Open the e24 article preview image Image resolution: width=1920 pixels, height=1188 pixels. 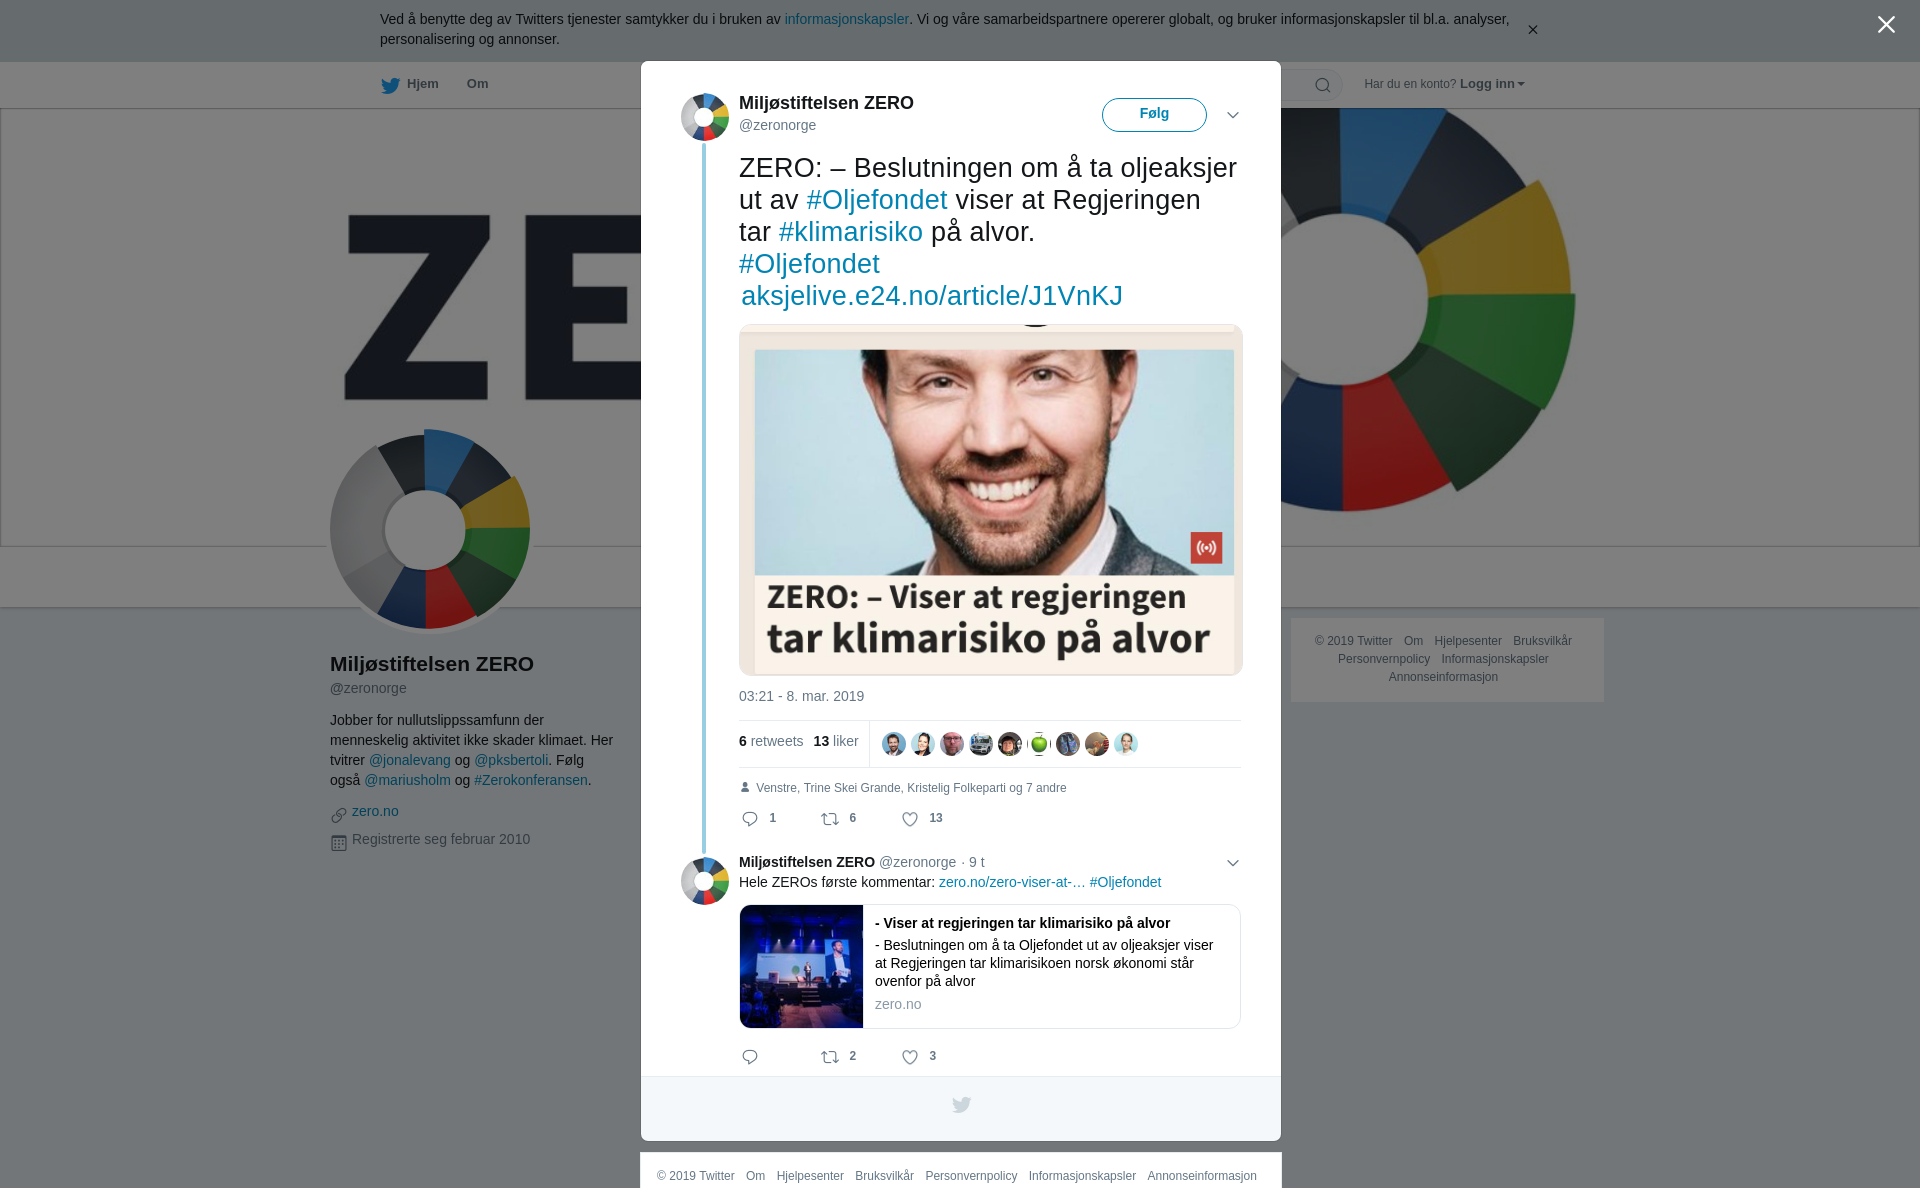click(x=991, y=500)
